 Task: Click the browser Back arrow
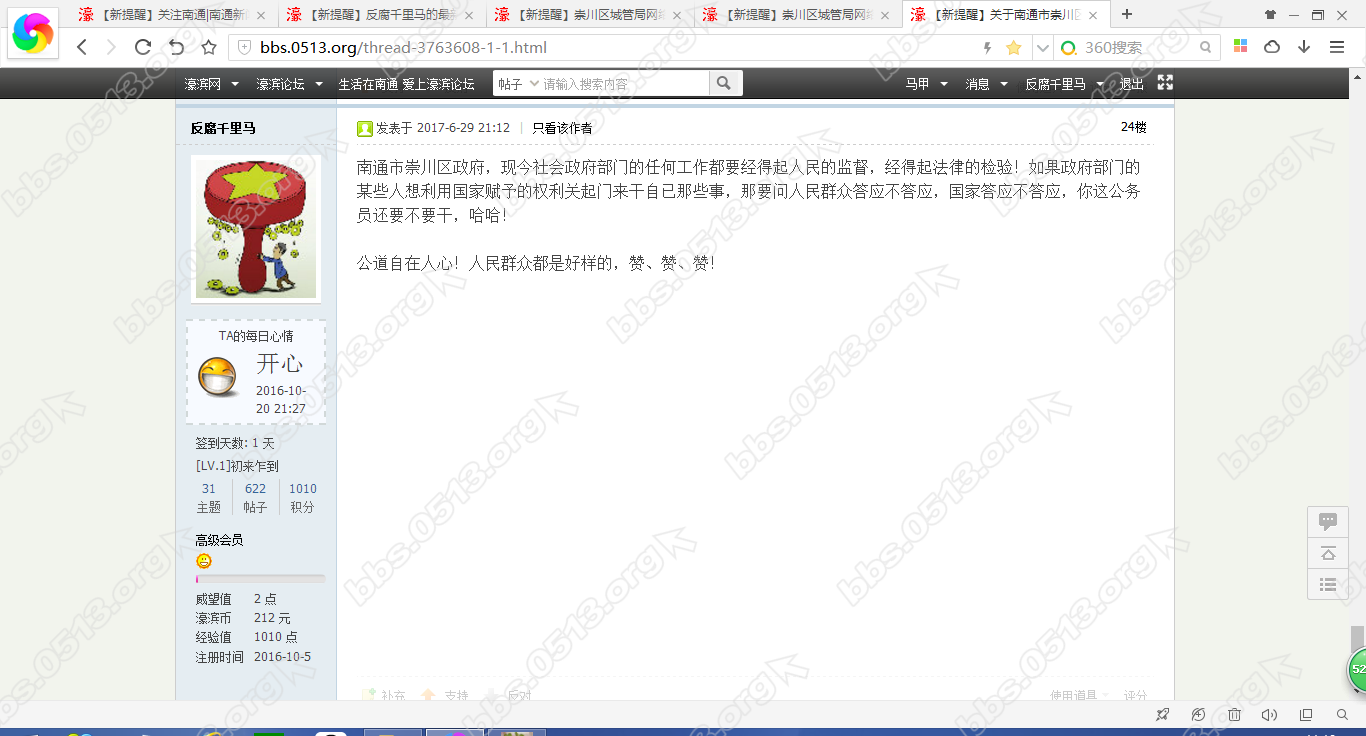click(x=82, y=47)
